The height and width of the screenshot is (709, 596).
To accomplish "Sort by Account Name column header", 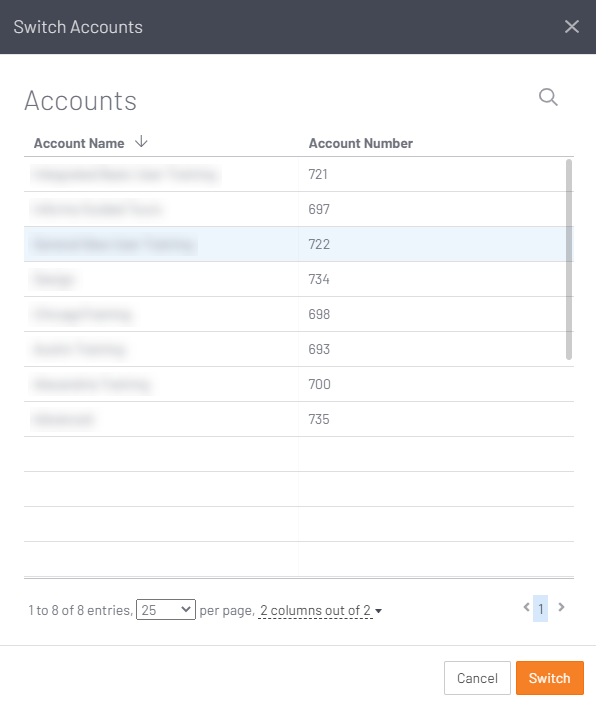I will (79, 143).
